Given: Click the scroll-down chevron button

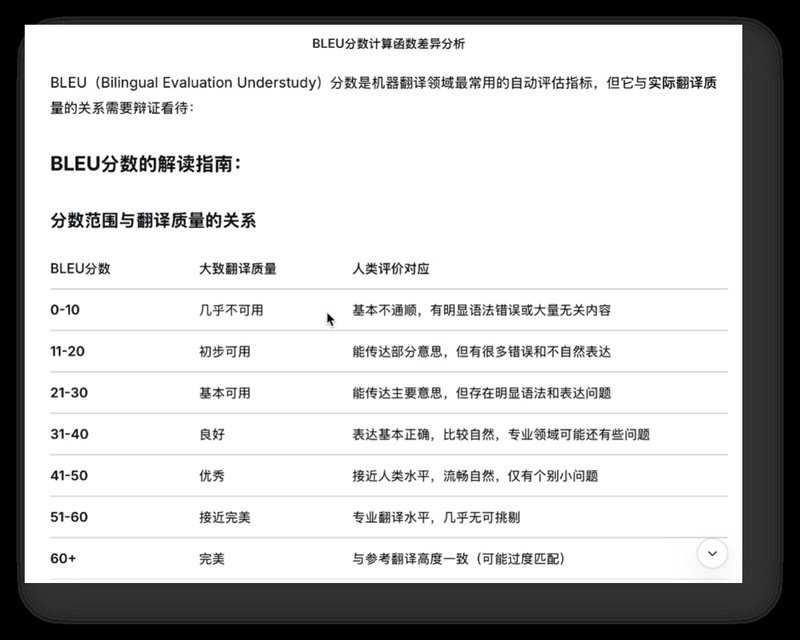Looking at the screenshot, I should (712, 553).
